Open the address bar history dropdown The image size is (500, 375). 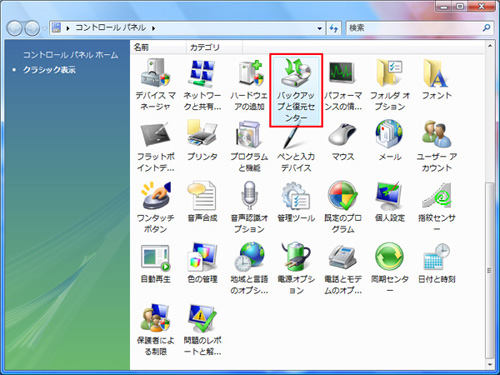click(x=320, y=28)
